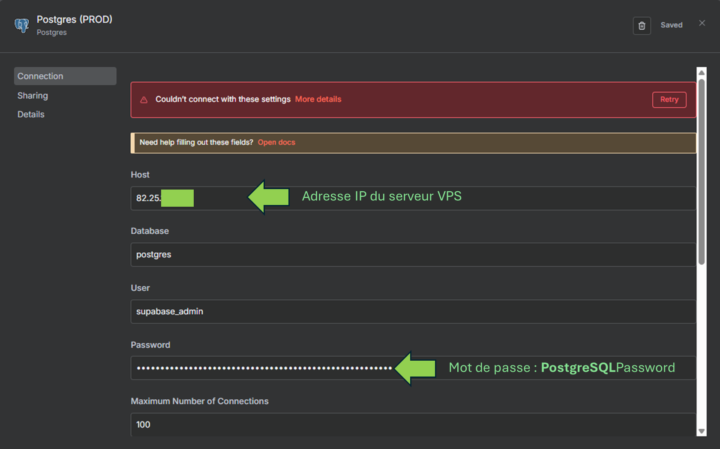The image size is (720, 449).
Task: Open the More details error link
Action: click(x=318, y=100)
